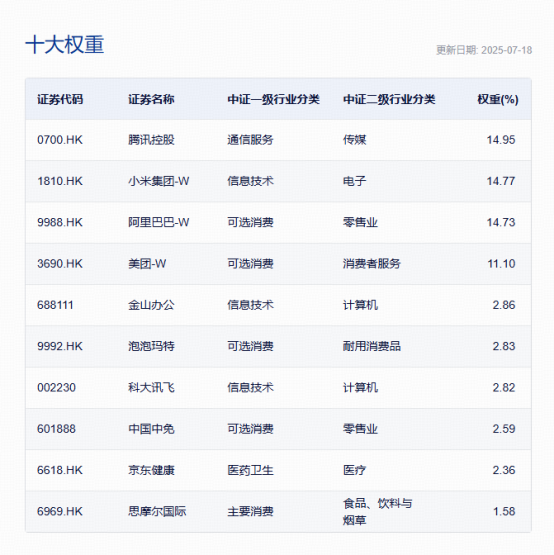Click the 科大讯飞 name cell
This screenshot has height=555, width=554.
[x=151, y=388]
